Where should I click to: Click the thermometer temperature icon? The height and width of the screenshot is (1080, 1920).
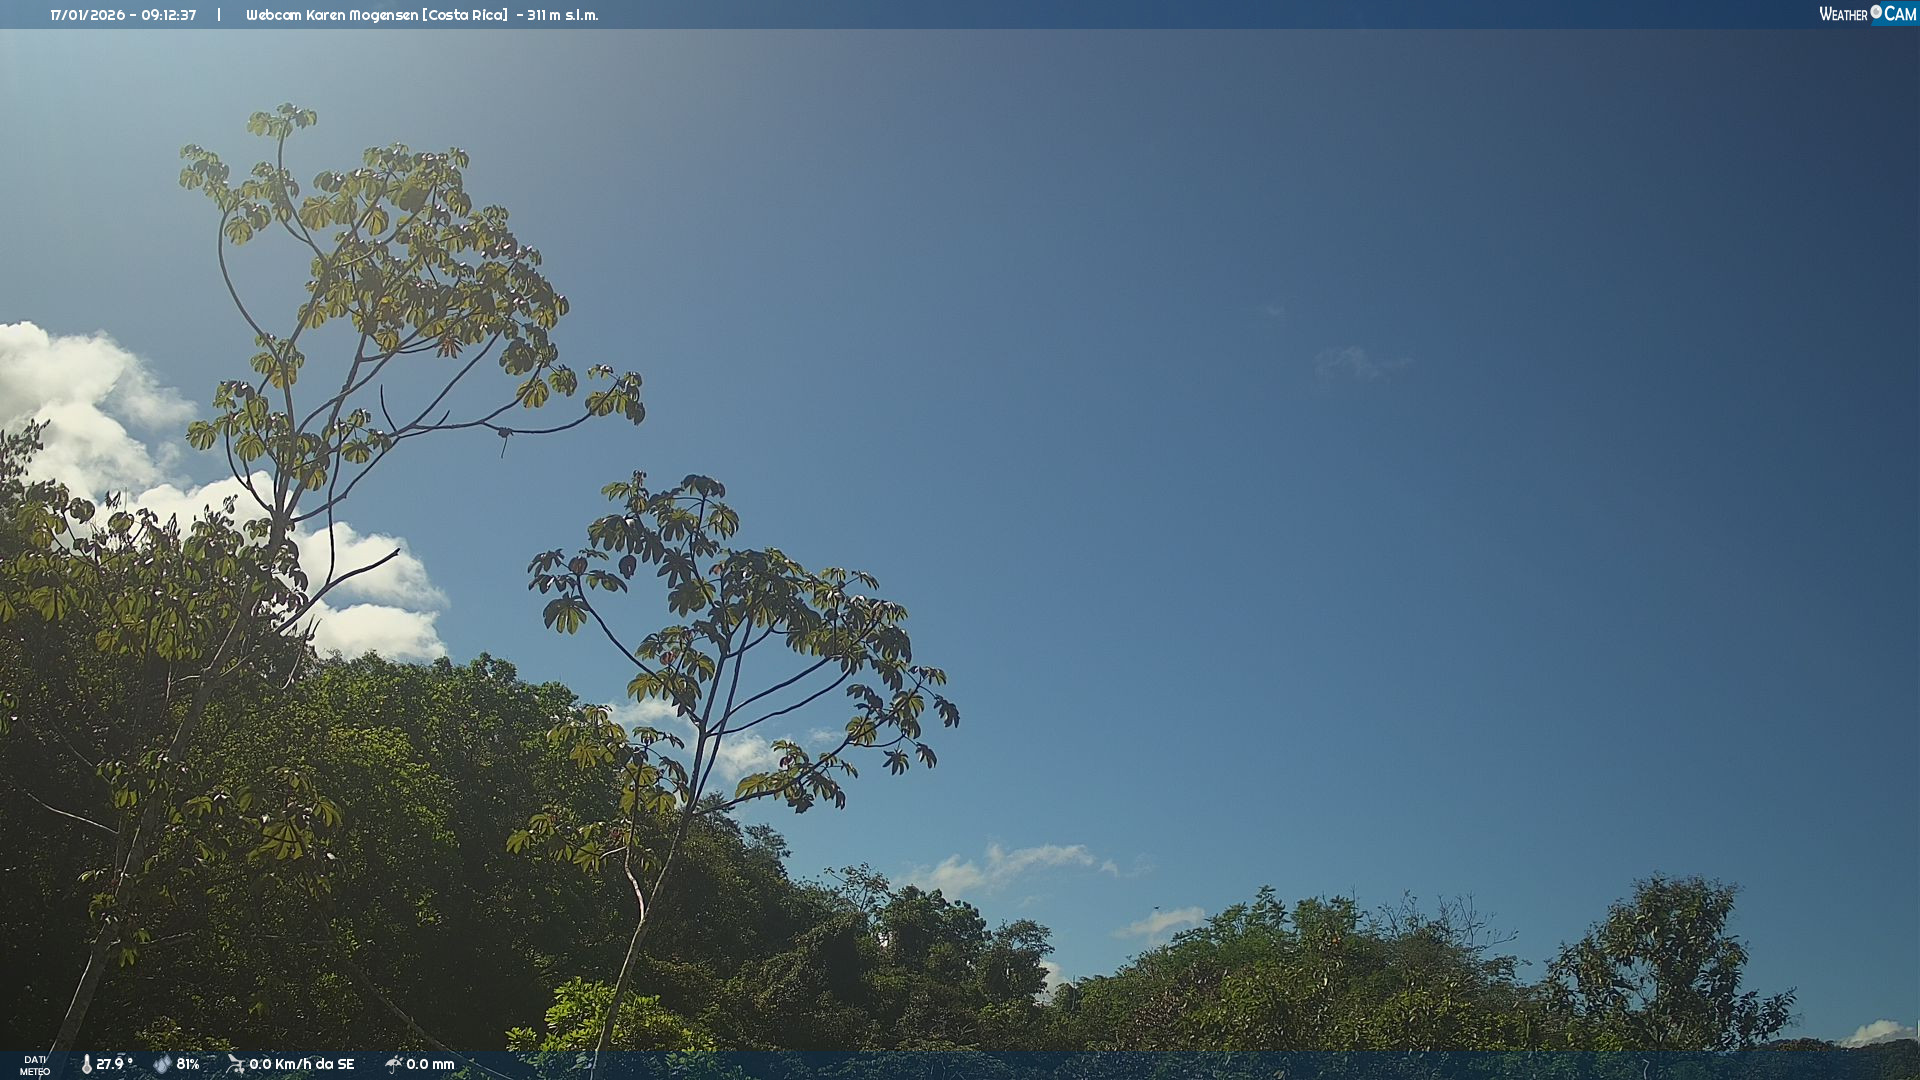point(86,1064)
